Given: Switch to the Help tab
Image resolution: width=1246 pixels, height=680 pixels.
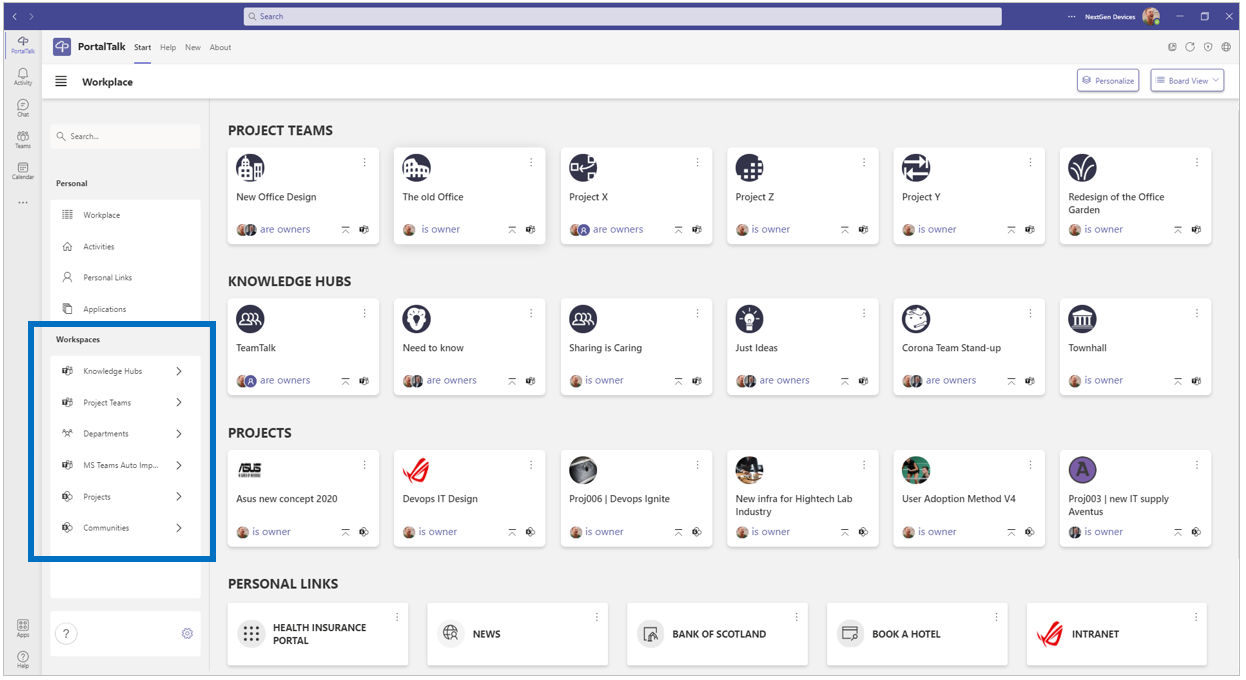Looking at the screenshot, I should [168, 48].
